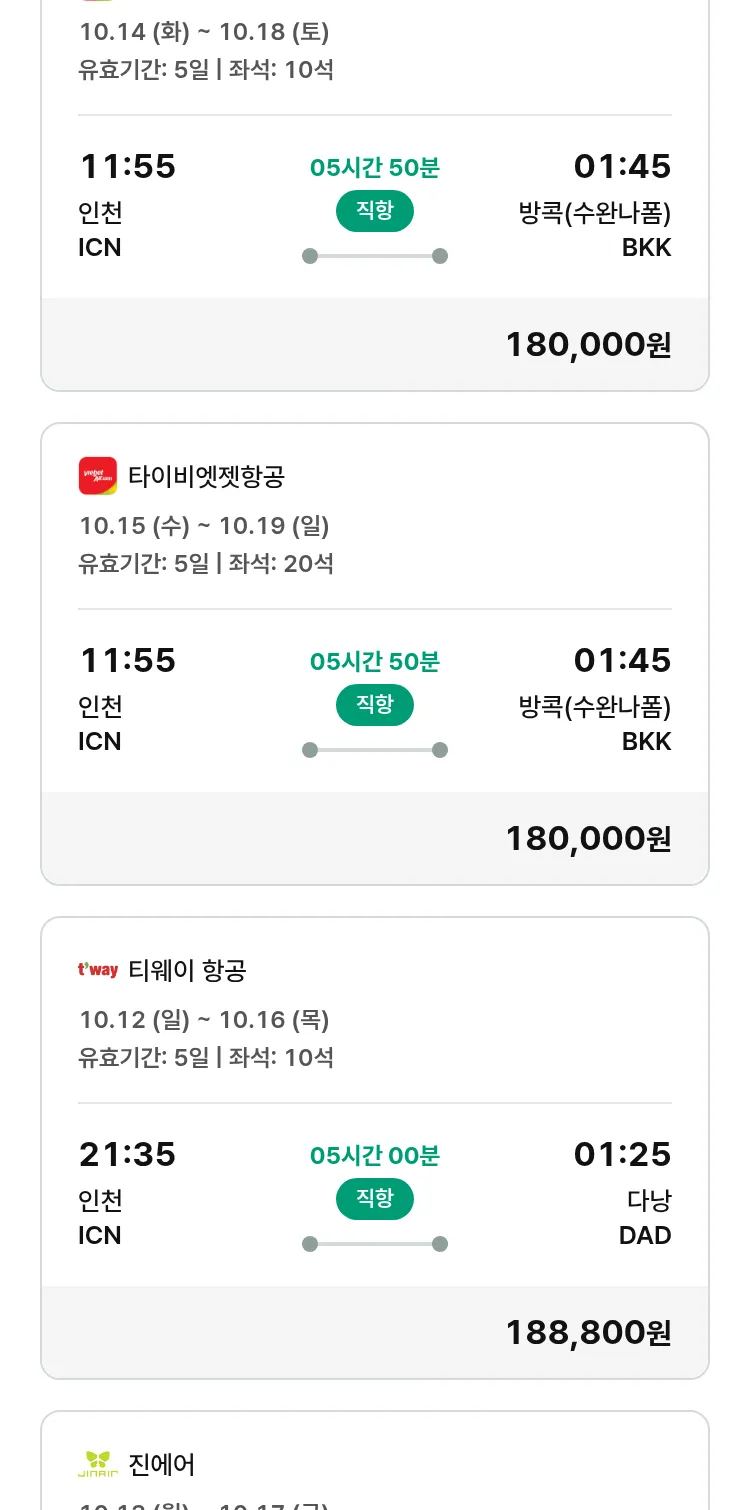The height and width of the screenshot is (1510, 750).
Task: Tap the route line on the 타이비엣젯항공 card
Action: tap(375, 750)
